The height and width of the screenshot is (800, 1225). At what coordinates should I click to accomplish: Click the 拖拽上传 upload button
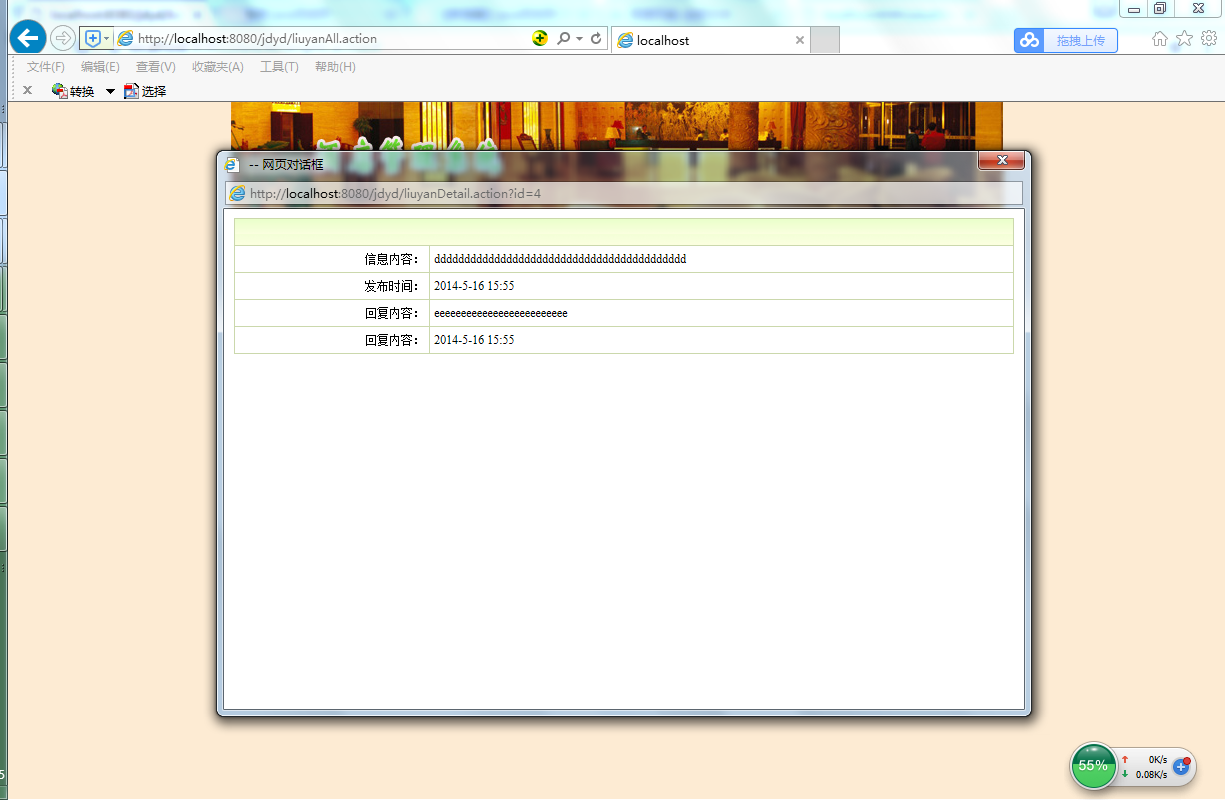pyautogui.click(x=1080, y=40)
